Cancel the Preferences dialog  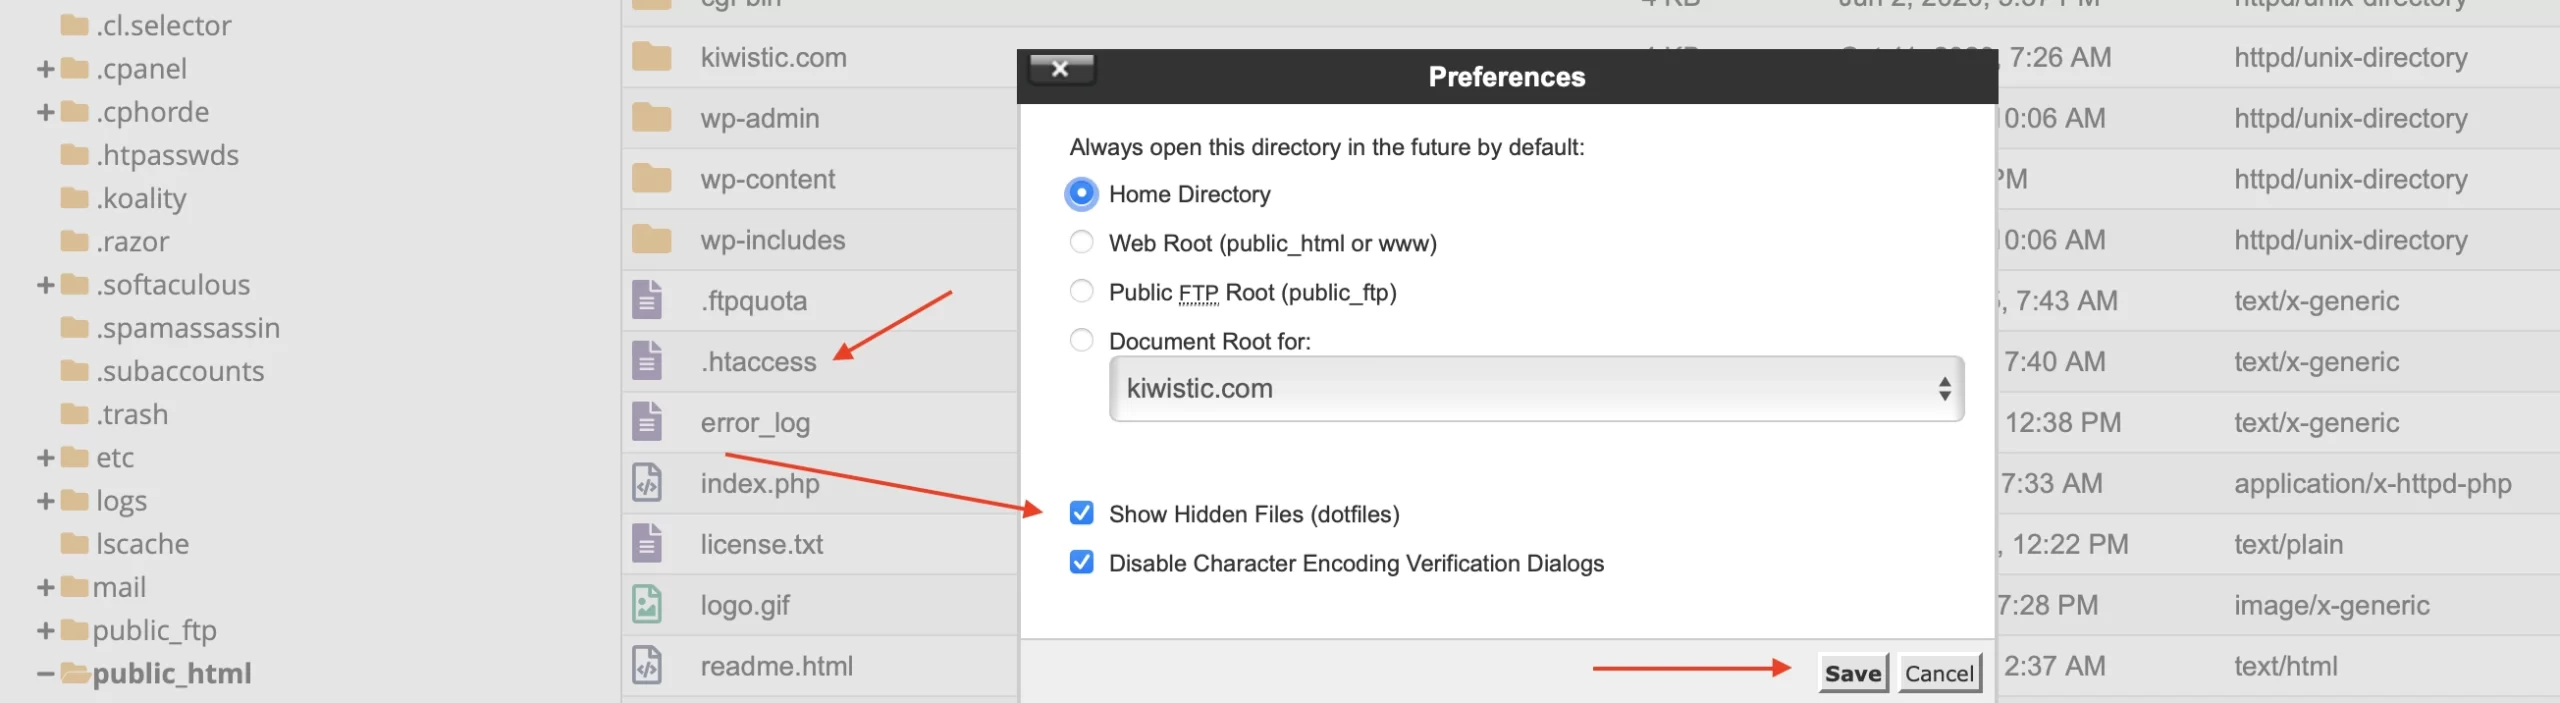point(1939,674)
